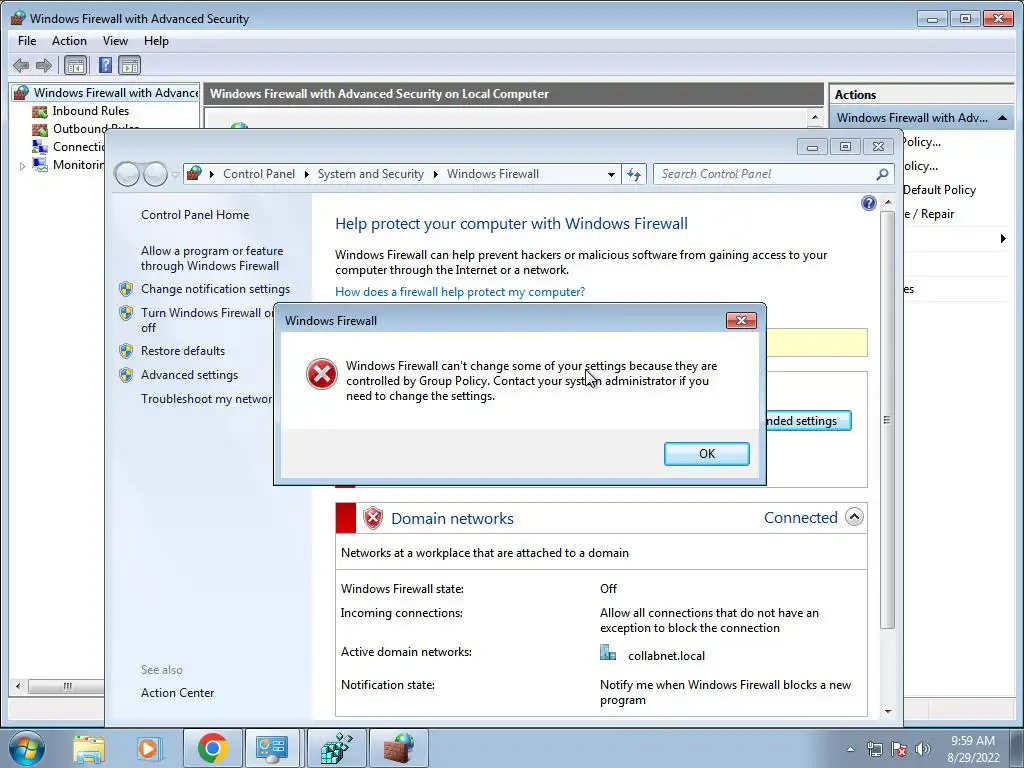Screen dimensions: 1024x768
Task: Launch Google Chrome from the taskbar
Action: pos(212,748)
